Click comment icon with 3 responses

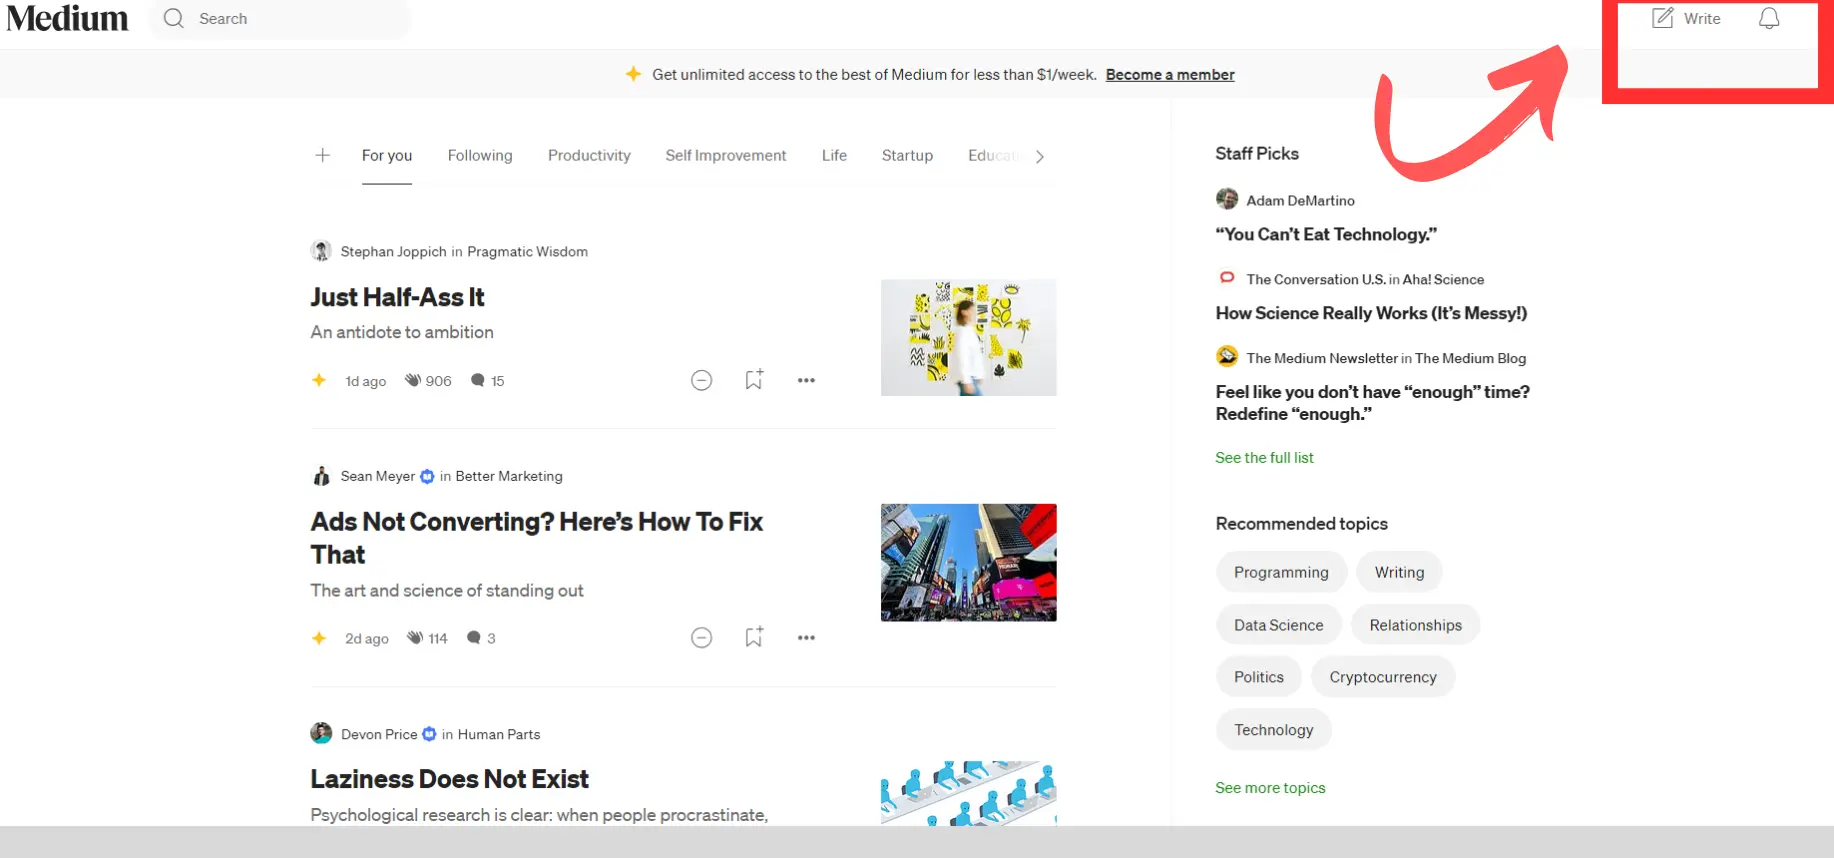[x=474, y=637]
